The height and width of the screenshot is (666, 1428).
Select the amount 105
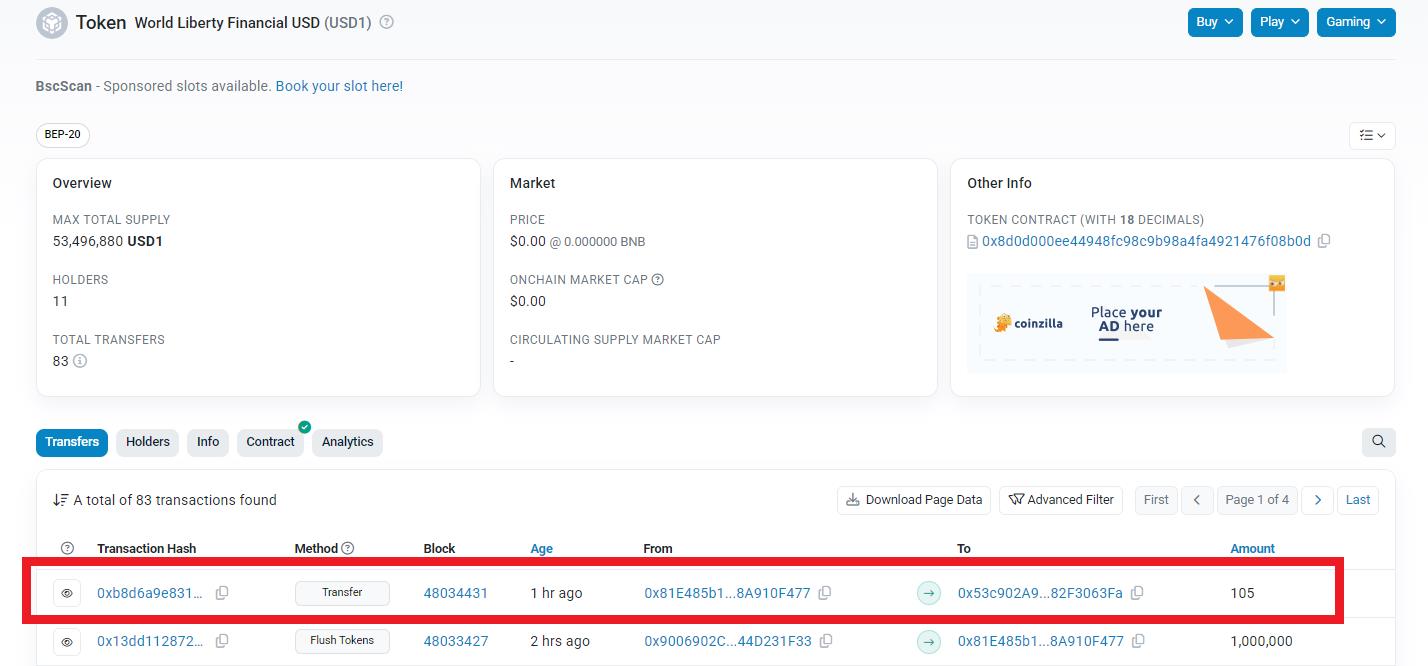(x=1242, y=593)
